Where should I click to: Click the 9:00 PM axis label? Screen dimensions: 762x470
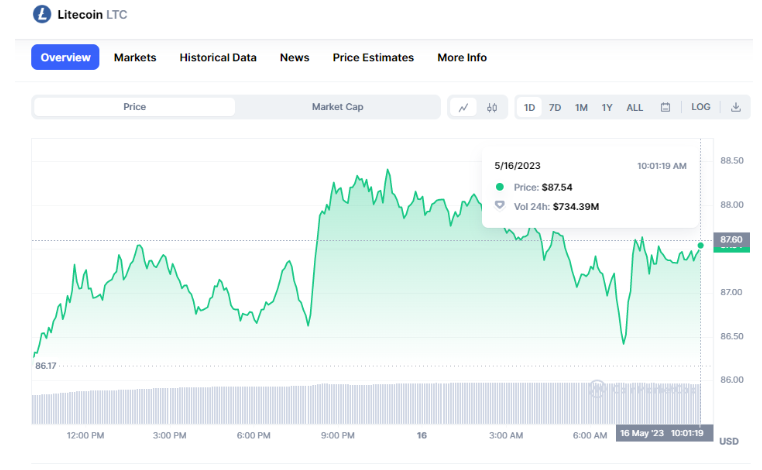pyautogui.click(x=337, y=435)
